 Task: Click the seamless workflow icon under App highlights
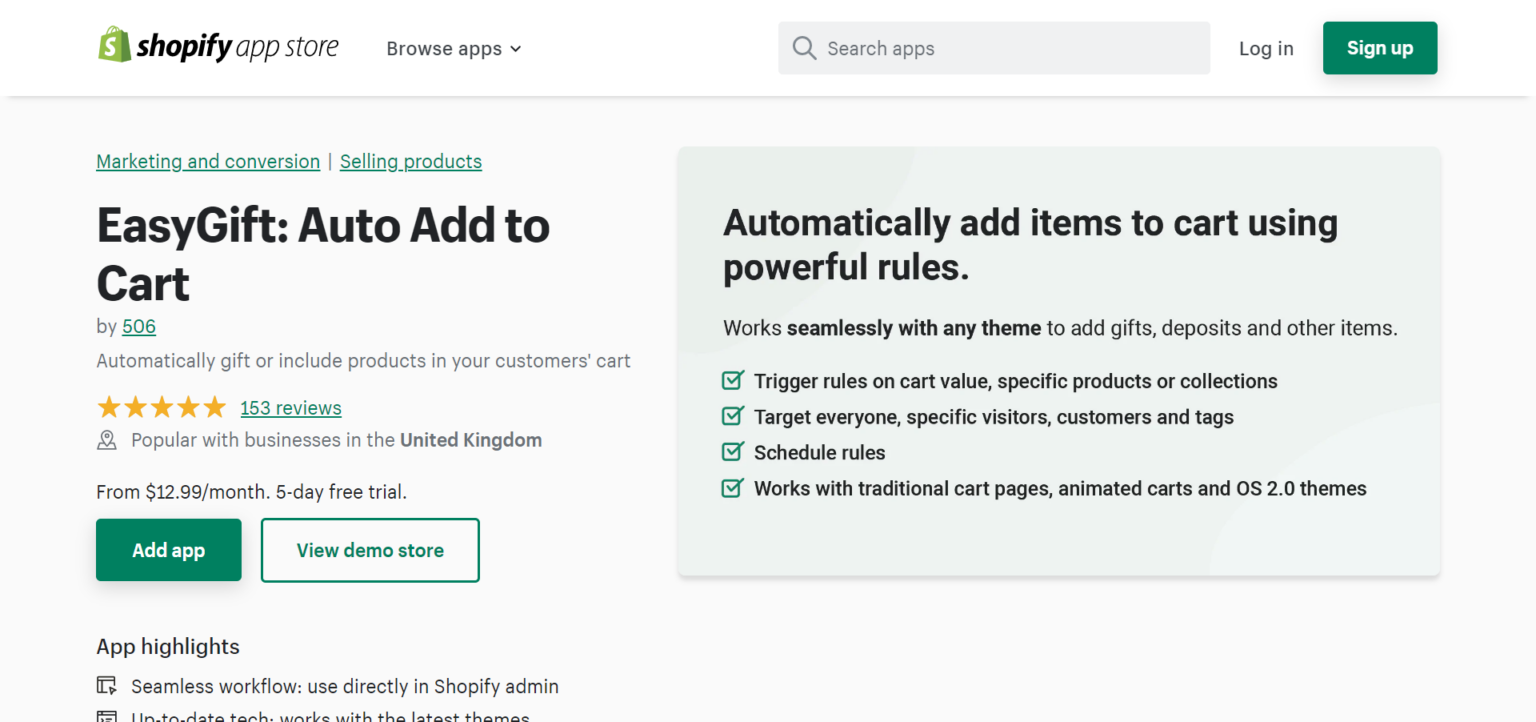106,685
